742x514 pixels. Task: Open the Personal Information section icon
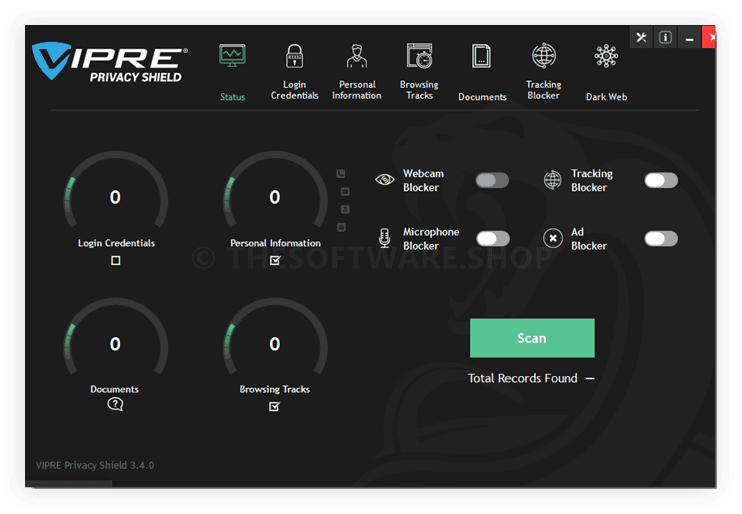[356, 56]
